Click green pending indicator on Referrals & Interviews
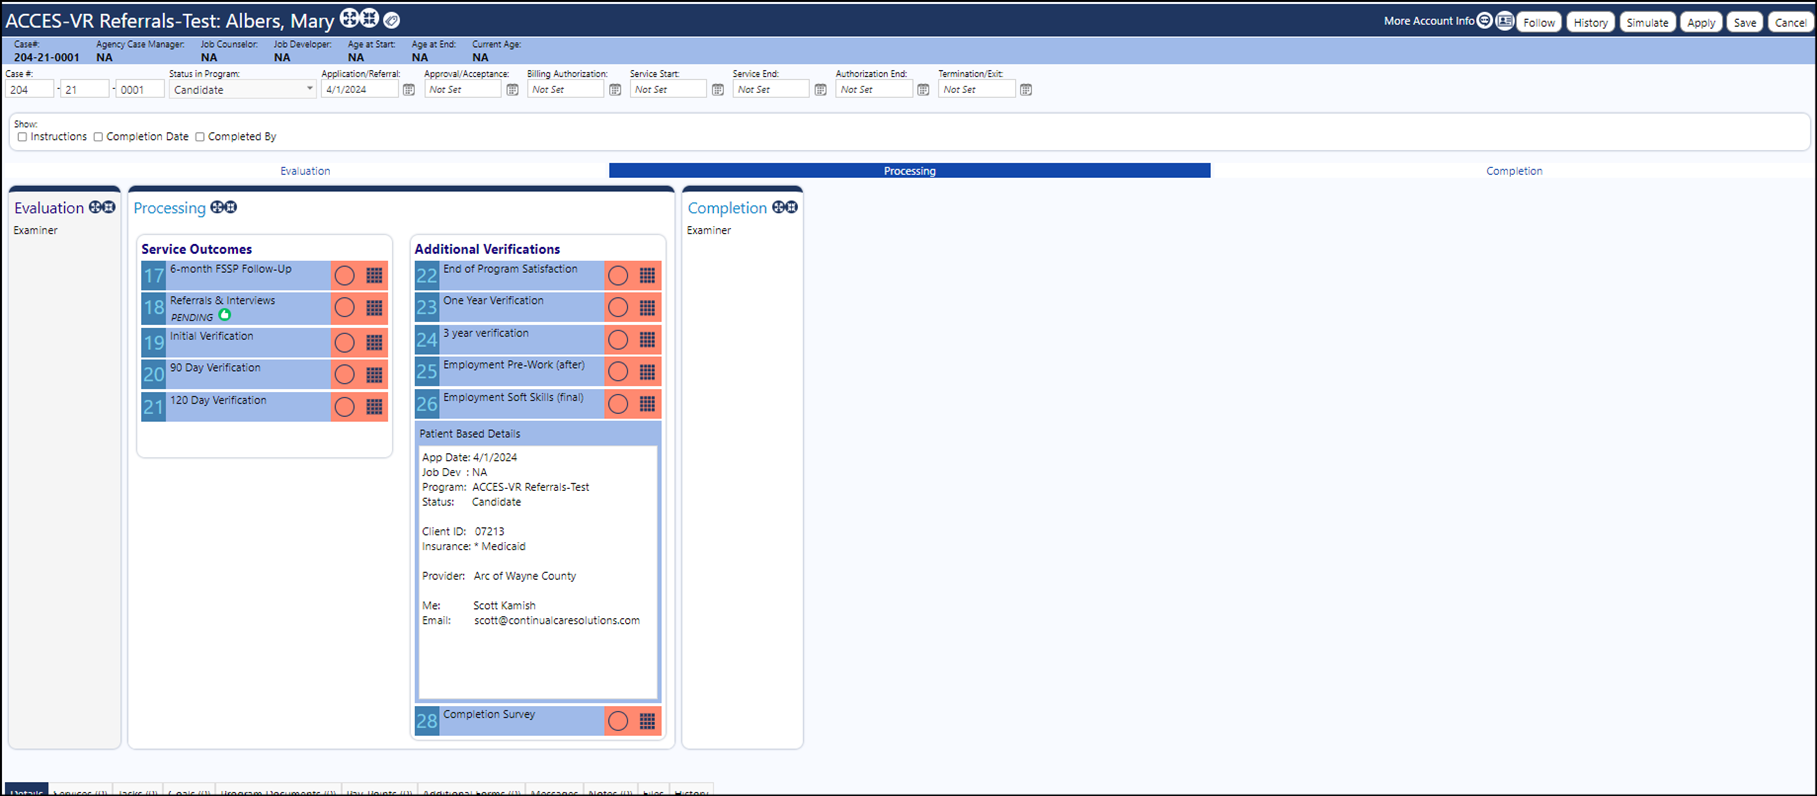Screen dimensions: 1817x796 tap(225, 315)
